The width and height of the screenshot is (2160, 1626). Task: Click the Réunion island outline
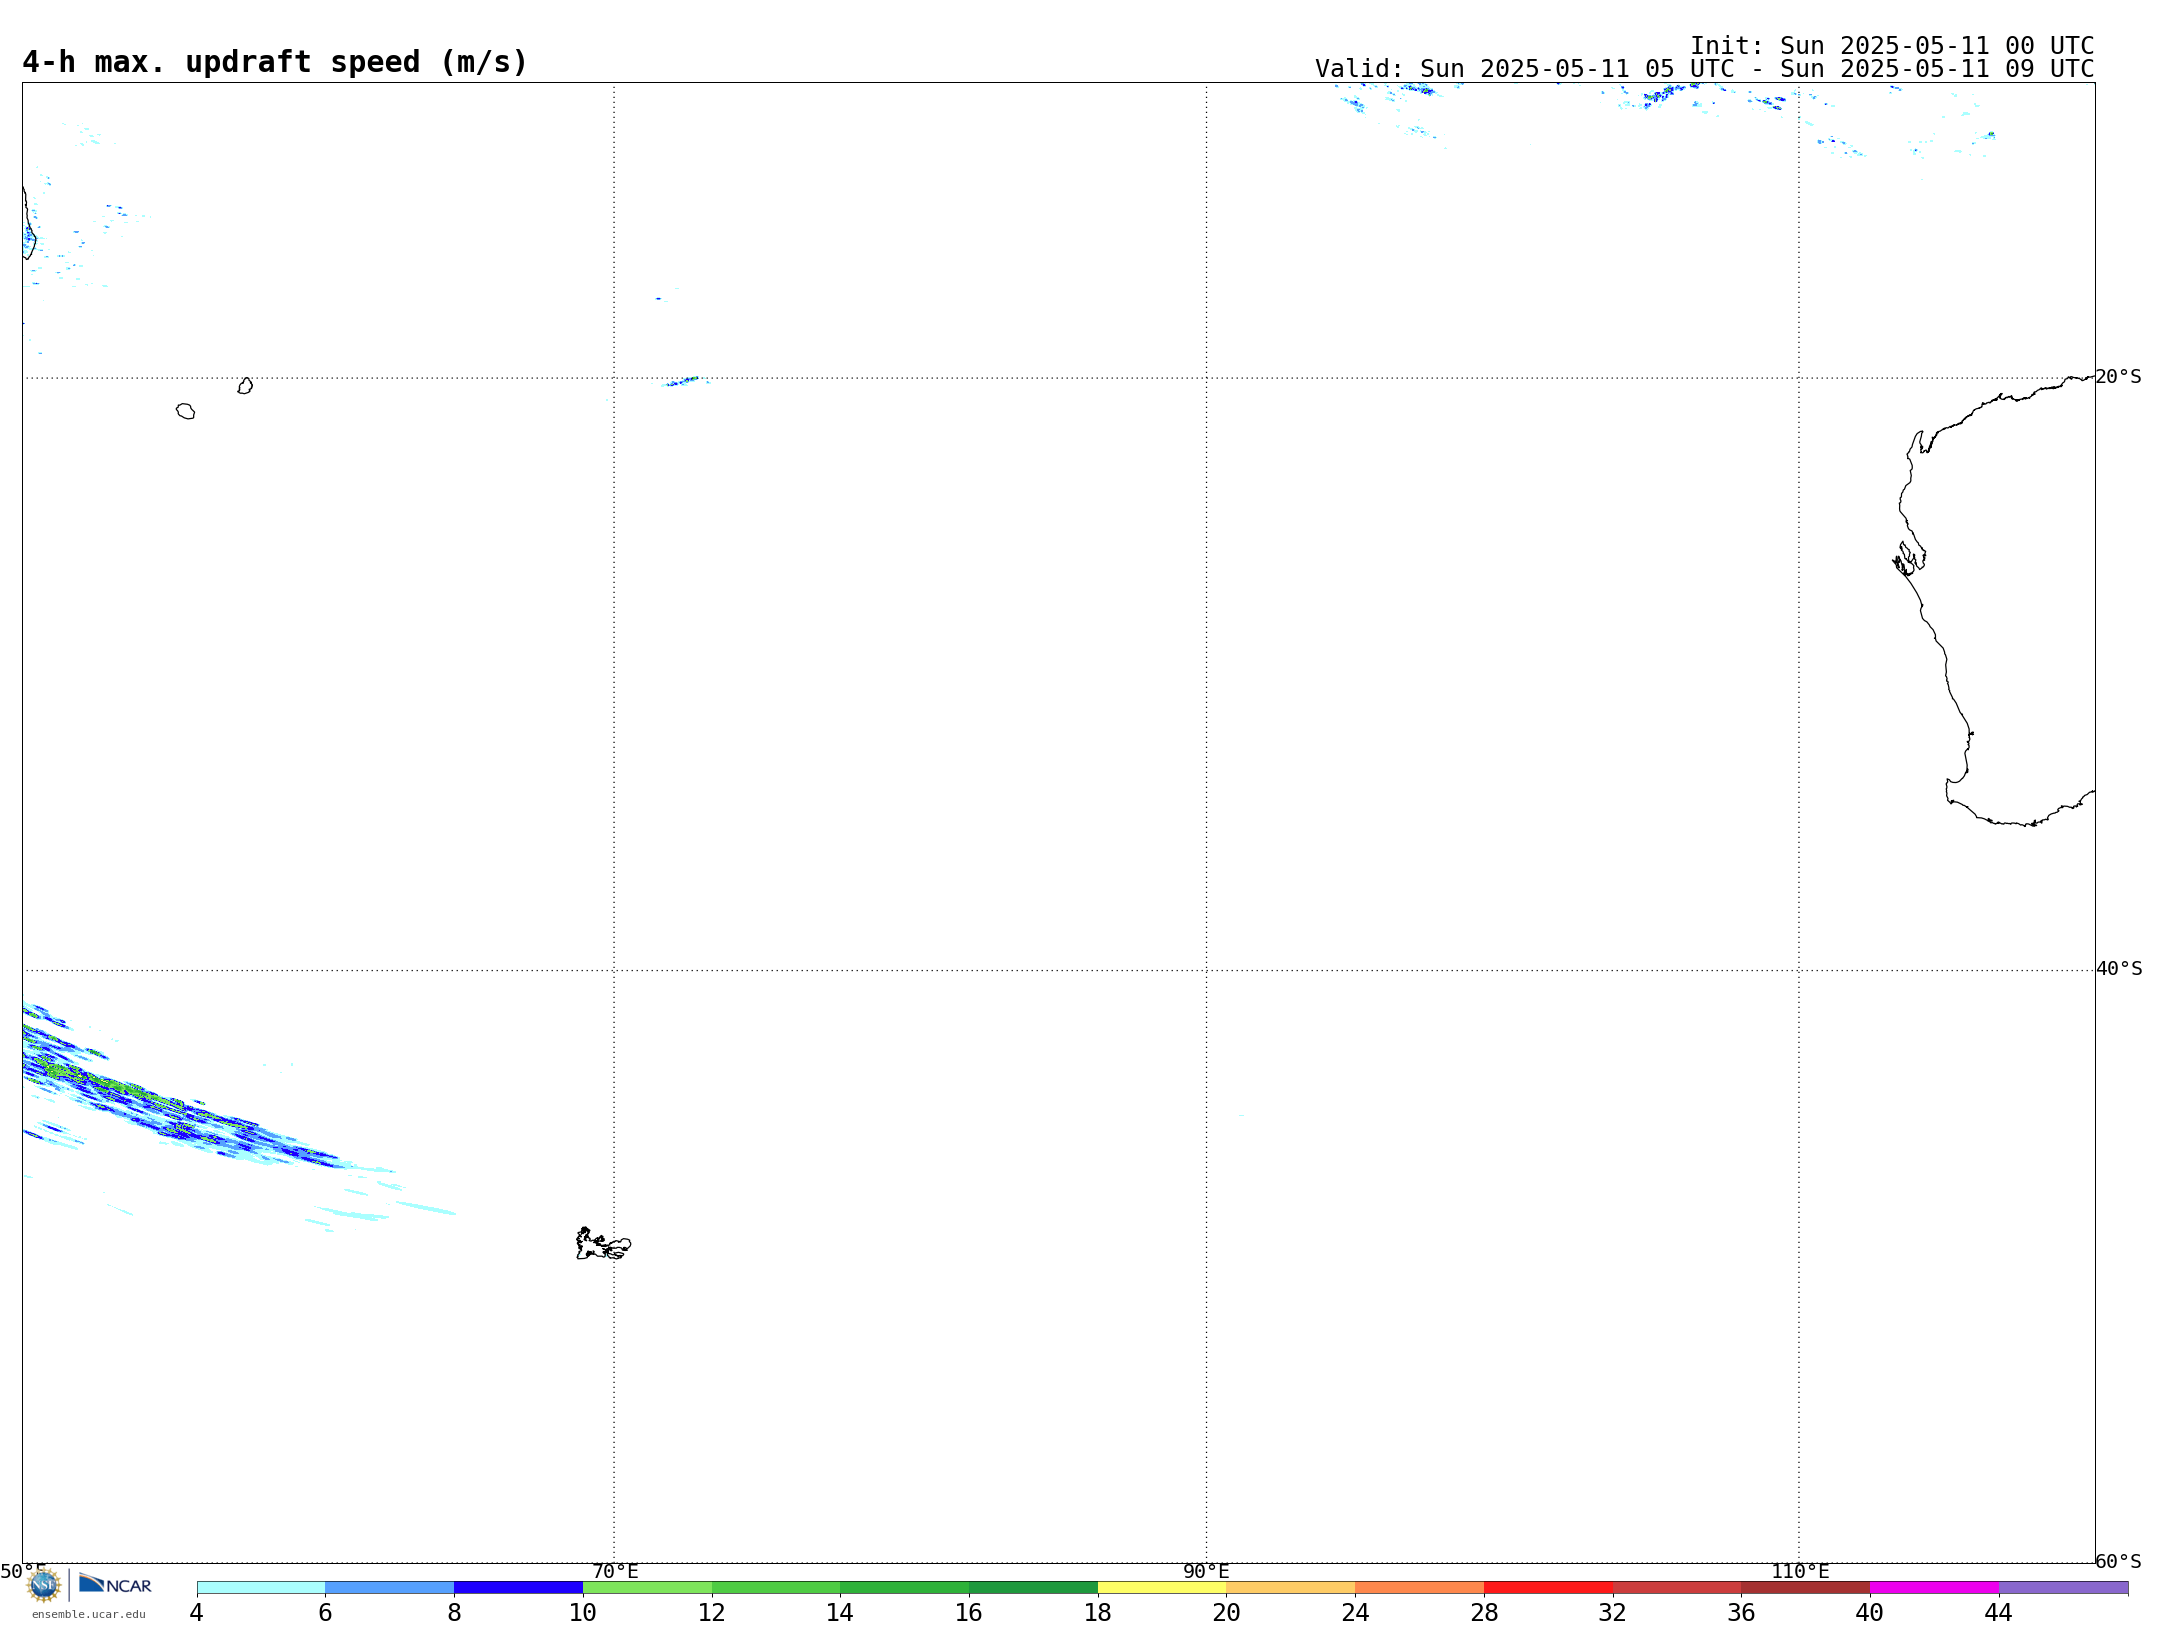click(185, 411)
